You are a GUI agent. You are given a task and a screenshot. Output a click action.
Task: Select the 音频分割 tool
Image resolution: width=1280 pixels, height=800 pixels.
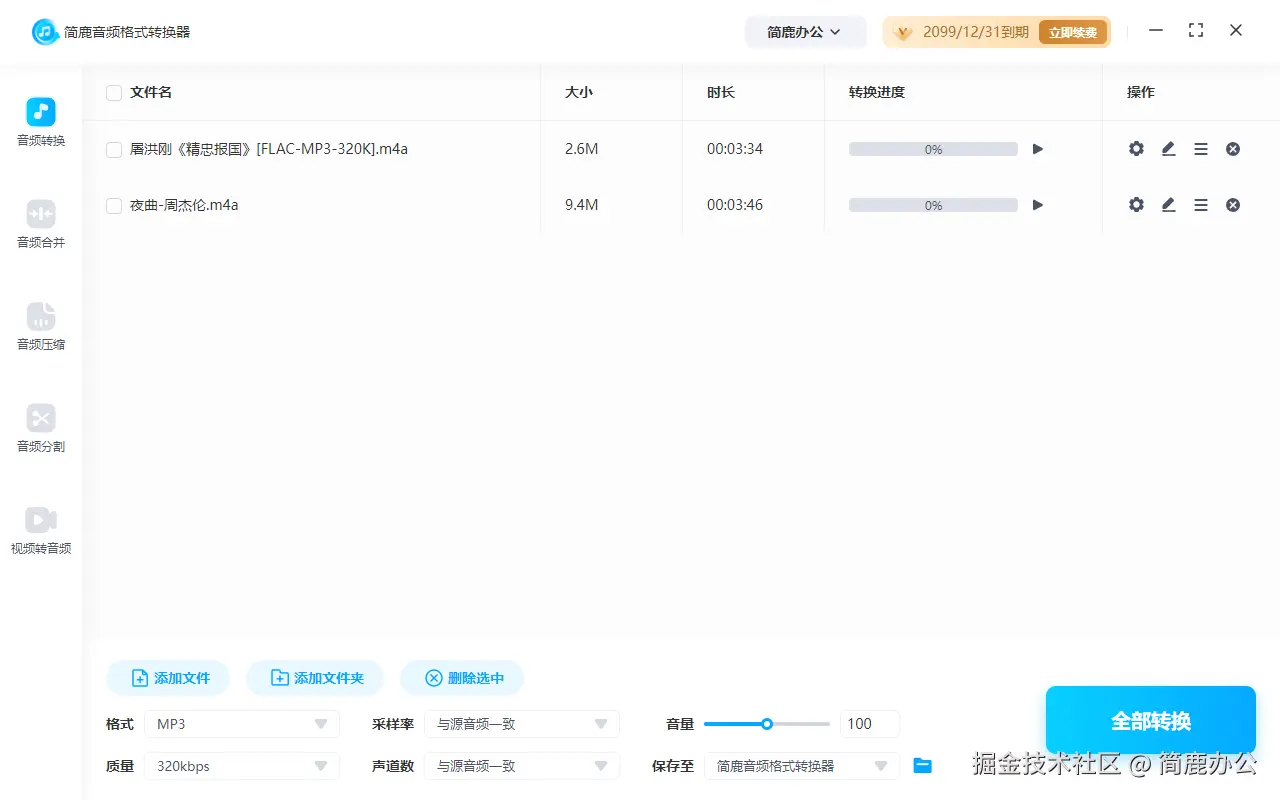(40, 429)
